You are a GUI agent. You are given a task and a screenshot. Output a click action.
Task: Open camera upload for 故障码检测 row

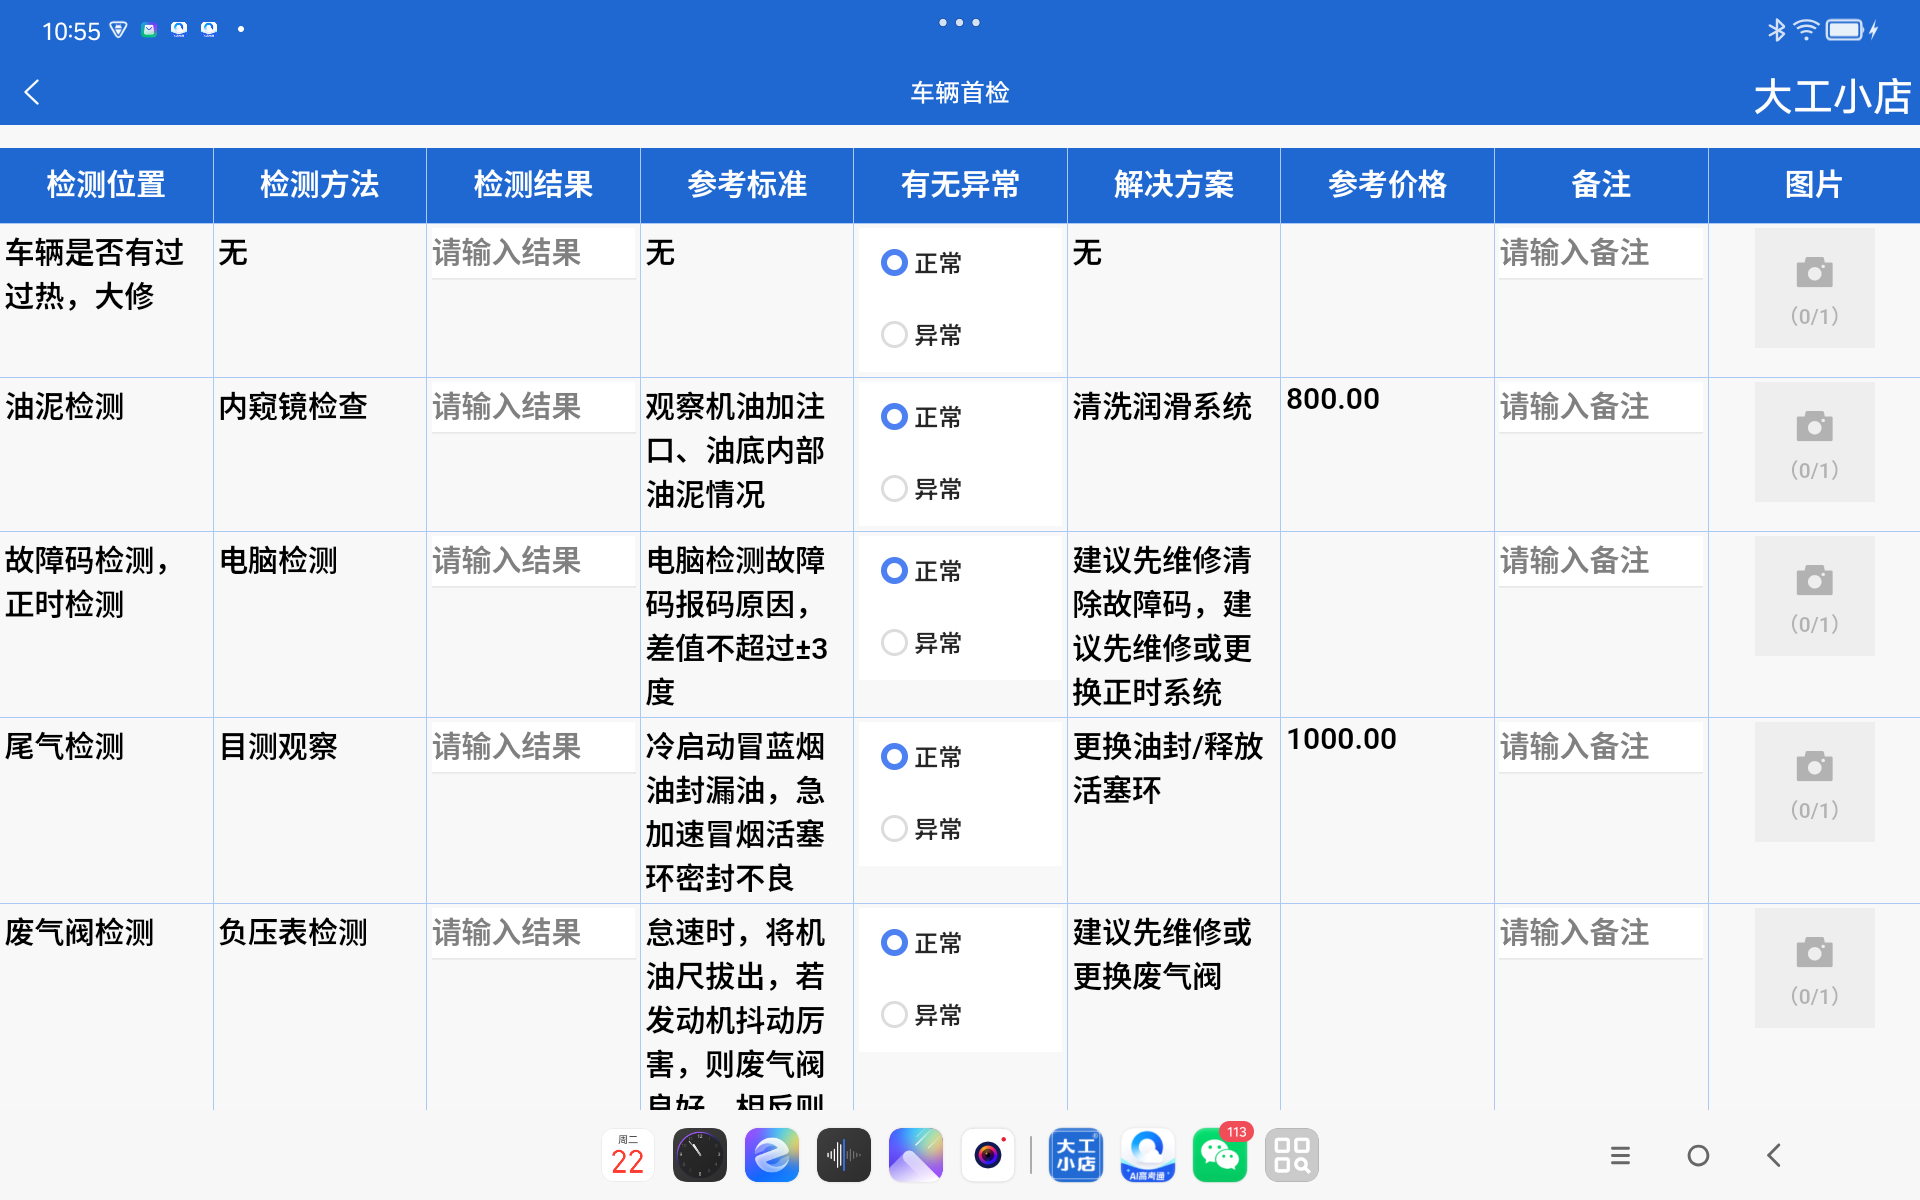[1814, 596]
